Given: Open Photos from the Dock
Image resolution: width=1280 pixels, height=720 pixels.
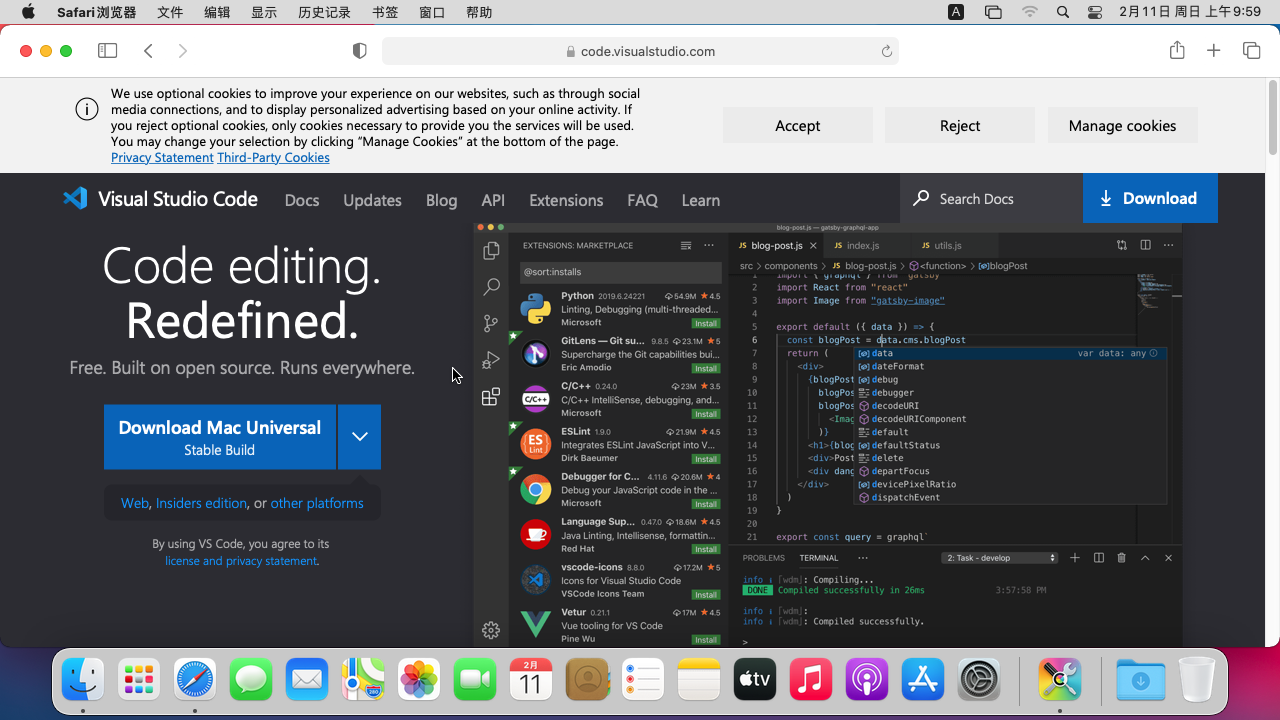Looking at the screenshot, I should pyautogui.click(x=419, y=681).
